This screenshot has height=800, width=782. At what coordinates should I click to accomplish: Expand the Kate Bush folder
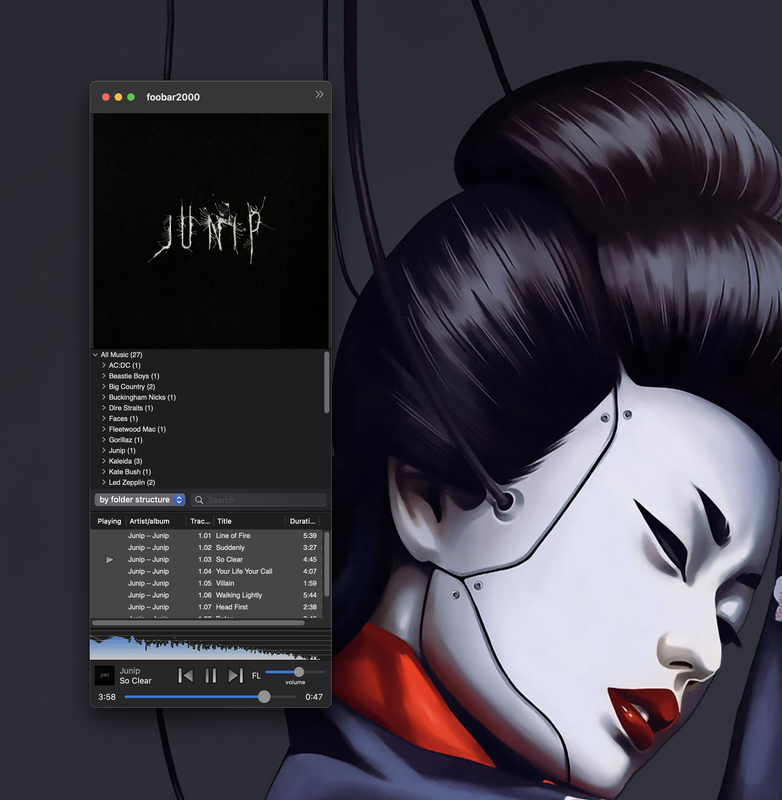tap(104, 472)
